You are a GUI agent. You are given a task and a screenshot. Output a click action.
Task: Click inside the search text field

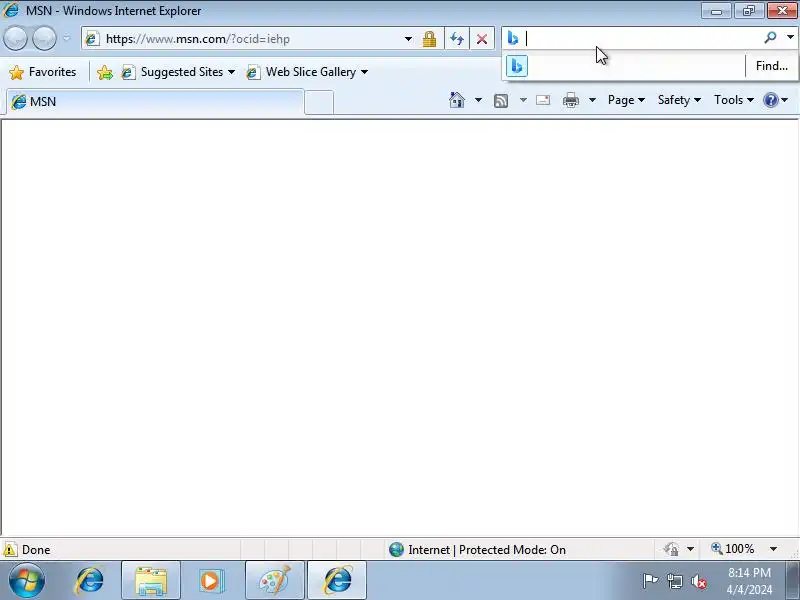pos(642,38)
